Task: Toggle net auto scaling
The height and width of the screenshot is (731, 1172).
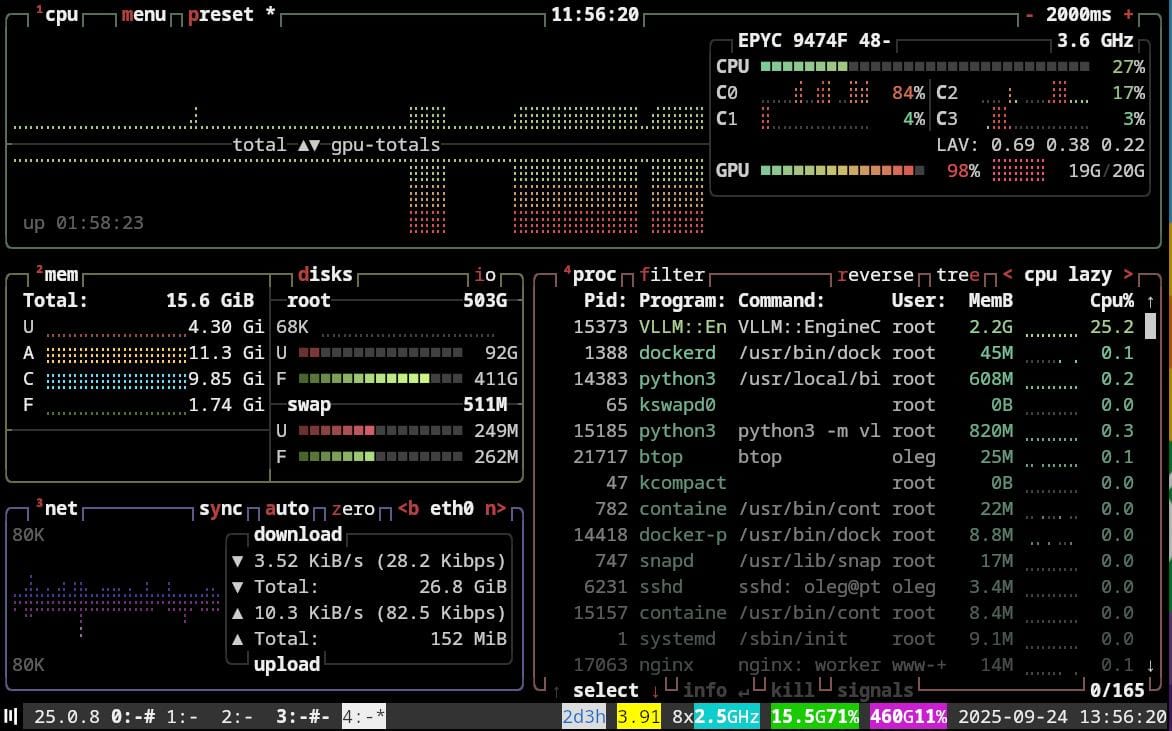Action: [x=287, y=509]
